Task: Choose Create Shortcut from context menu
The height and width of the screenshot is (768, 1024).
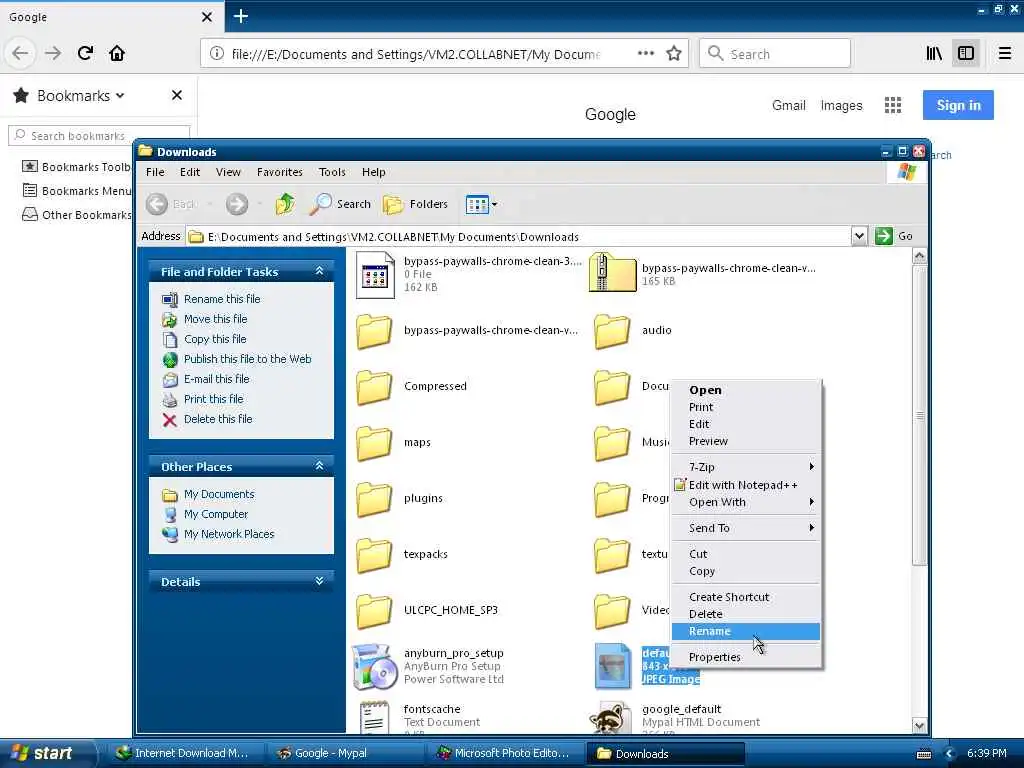Action: [746, 597]
